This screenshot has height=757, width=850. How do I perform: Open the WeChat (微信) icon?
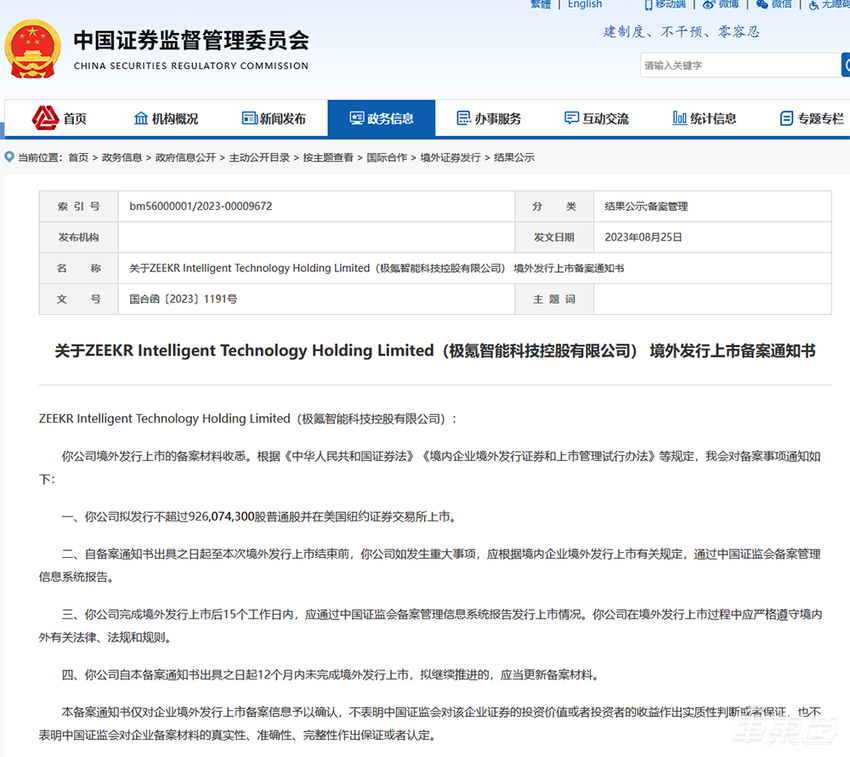(762, 6)
